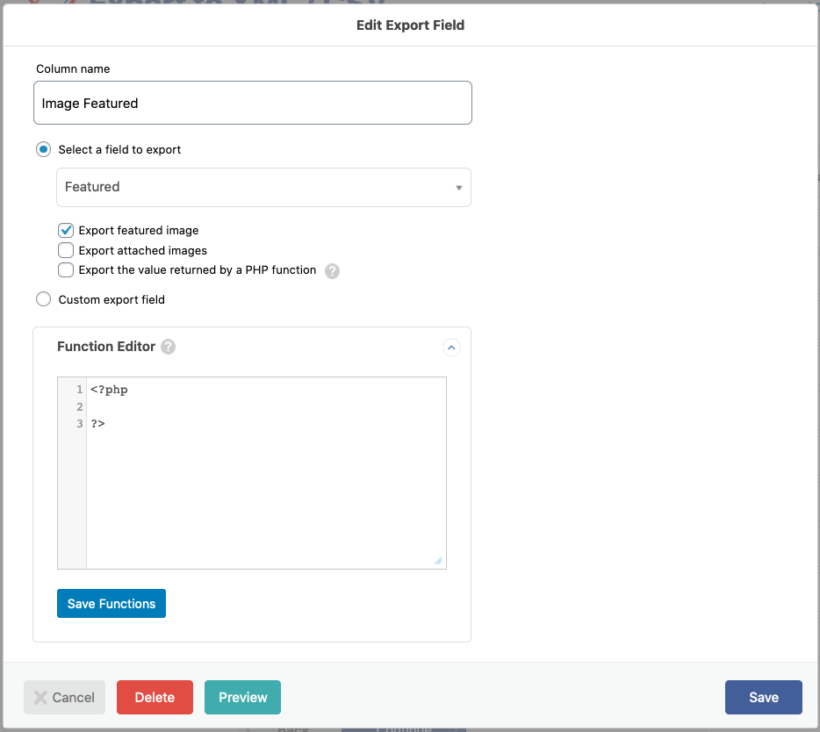Check Export value returned by PHP function
The height and width of the screenshot is (732, 820).
point(66,270)
